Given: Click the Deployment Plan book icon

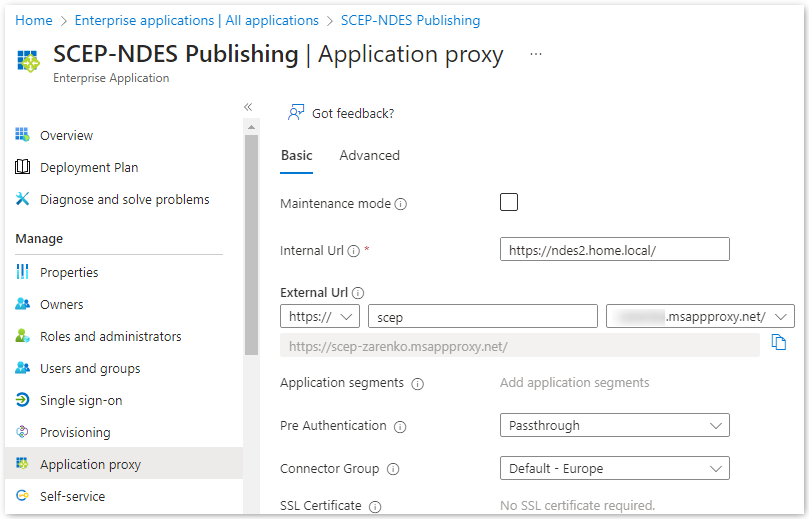Looking at the screenshot, I should pos(22,167).
